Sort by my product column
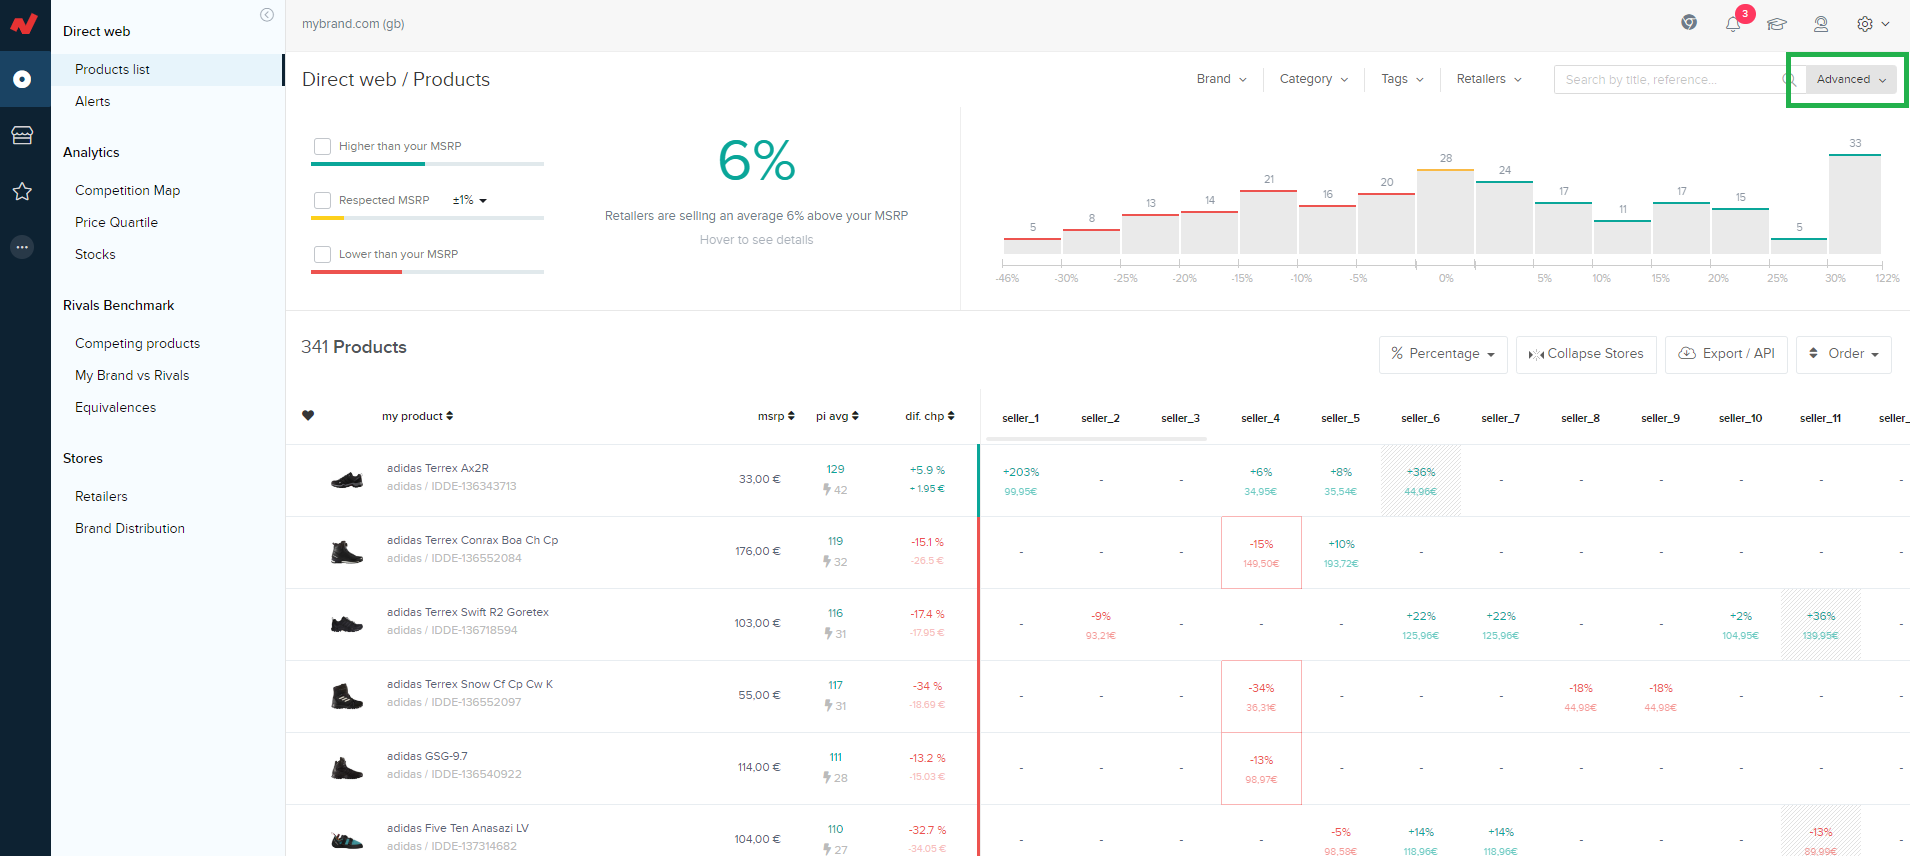 click(x=417, y=416)
